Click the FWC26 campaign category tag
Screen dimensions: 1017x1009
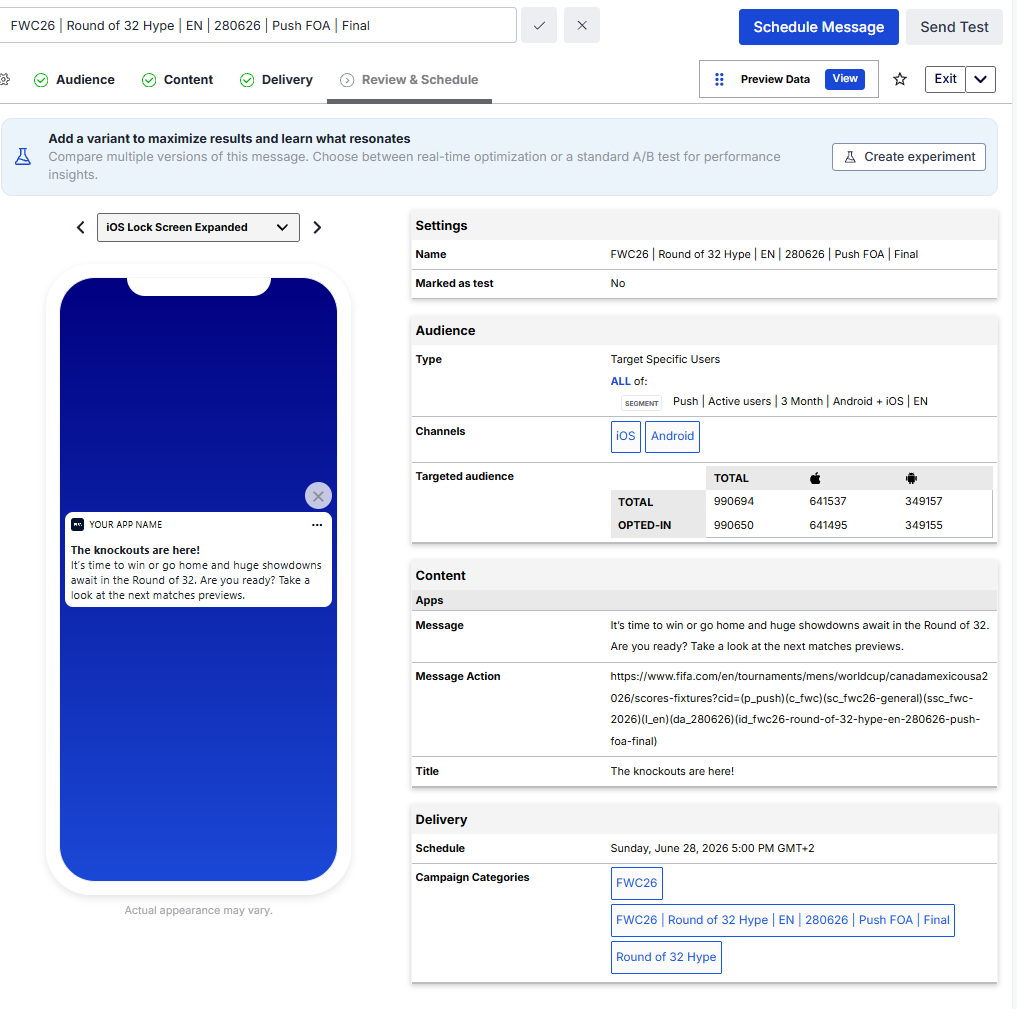[x=636, y=883]
